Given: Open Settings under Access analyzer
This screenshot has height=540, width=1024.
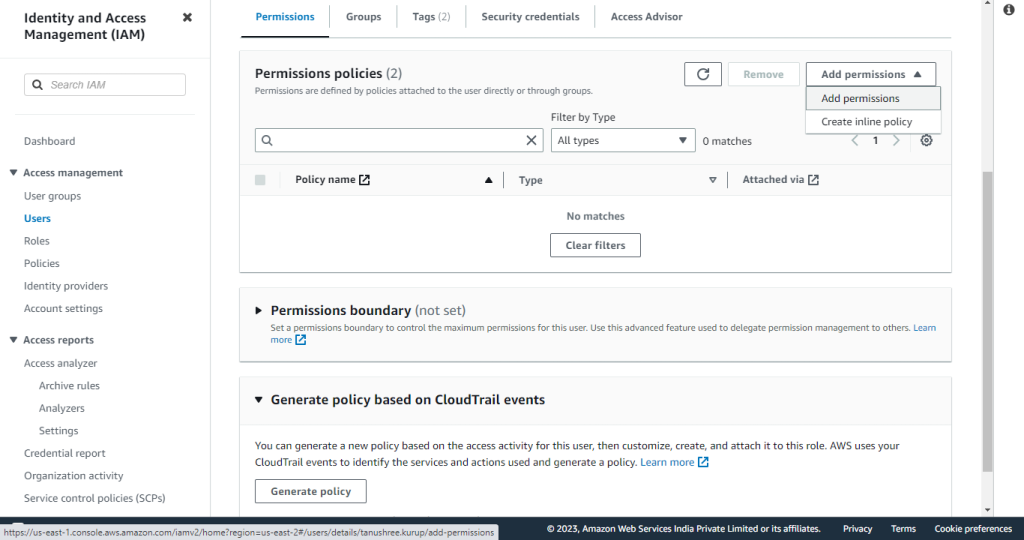Looking at the screenshot, I should (x=58, y=431).
